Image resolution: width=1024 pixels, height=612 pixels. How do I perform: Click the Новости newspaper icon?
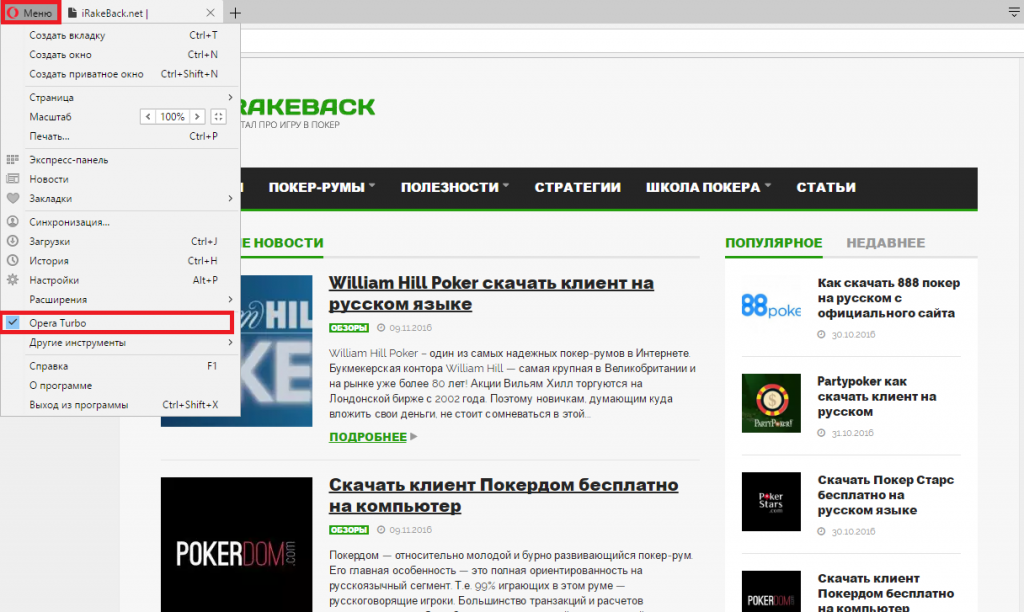tap(12, 179)
